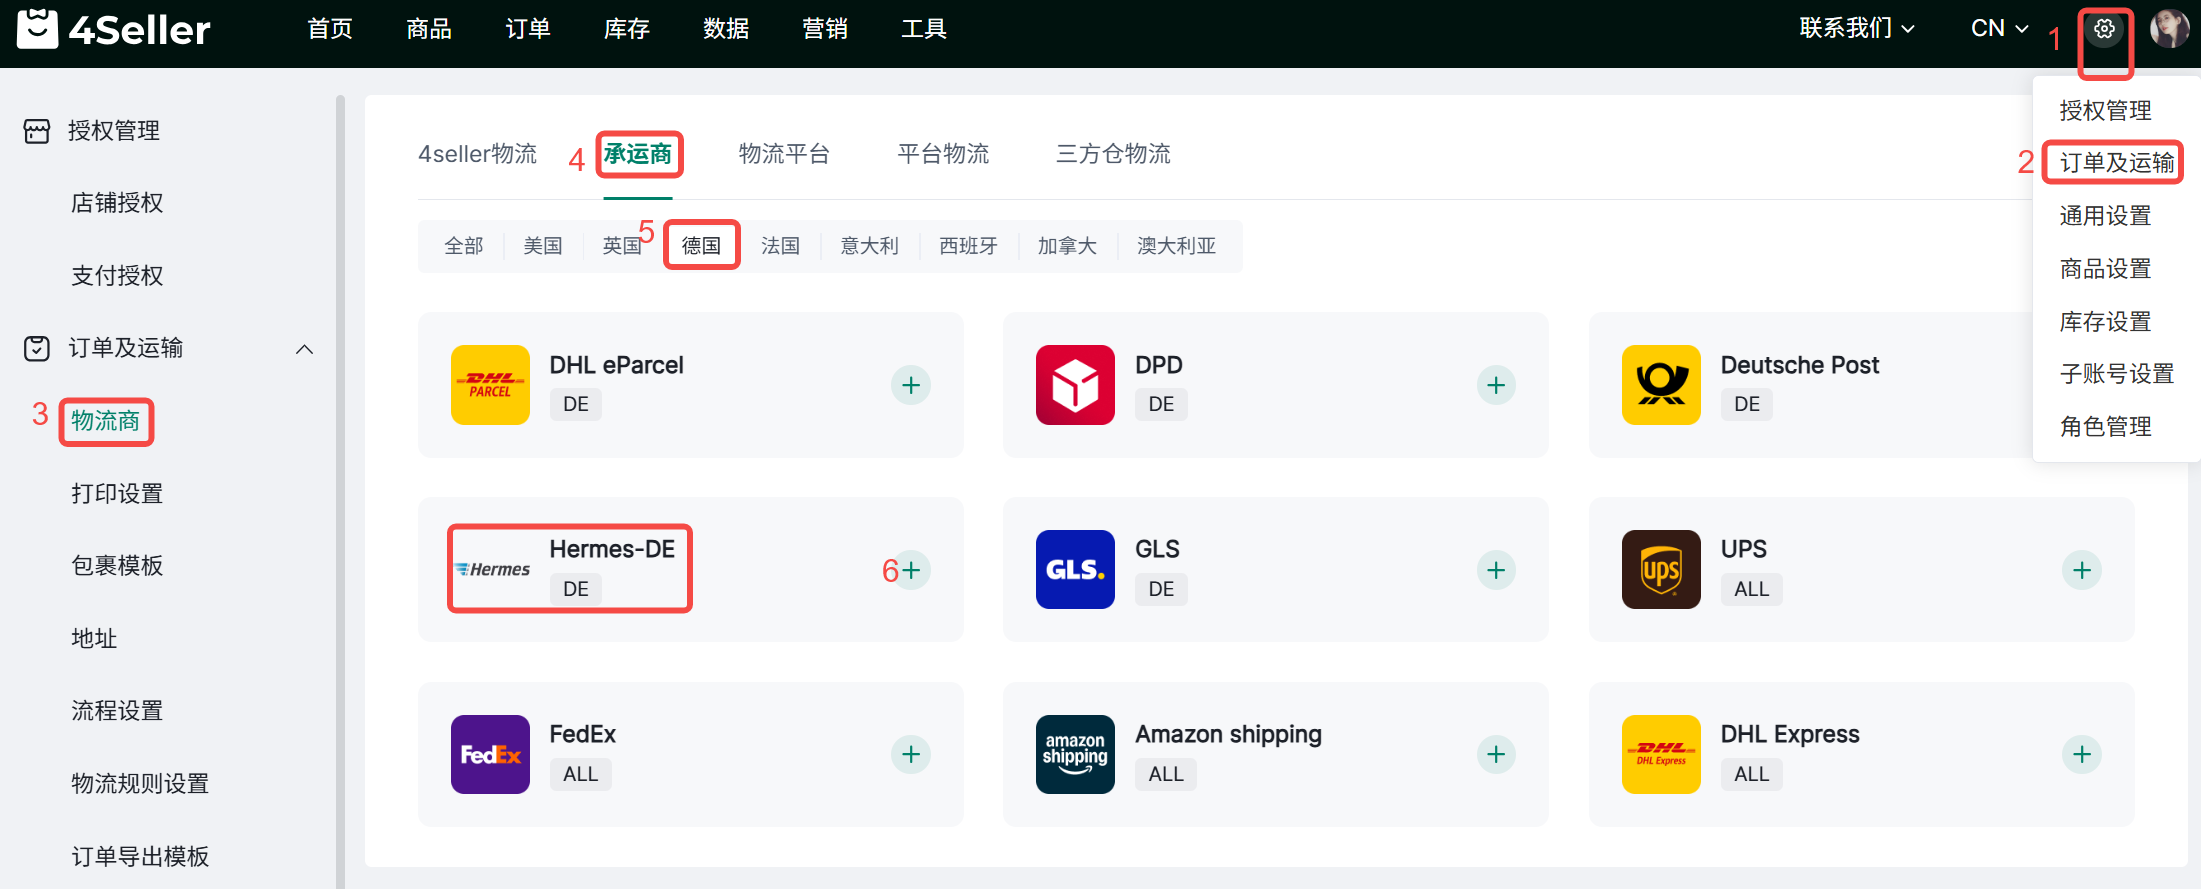
Task: Open 打印设置 in the sidebar
Action: (x=117, y=494)
